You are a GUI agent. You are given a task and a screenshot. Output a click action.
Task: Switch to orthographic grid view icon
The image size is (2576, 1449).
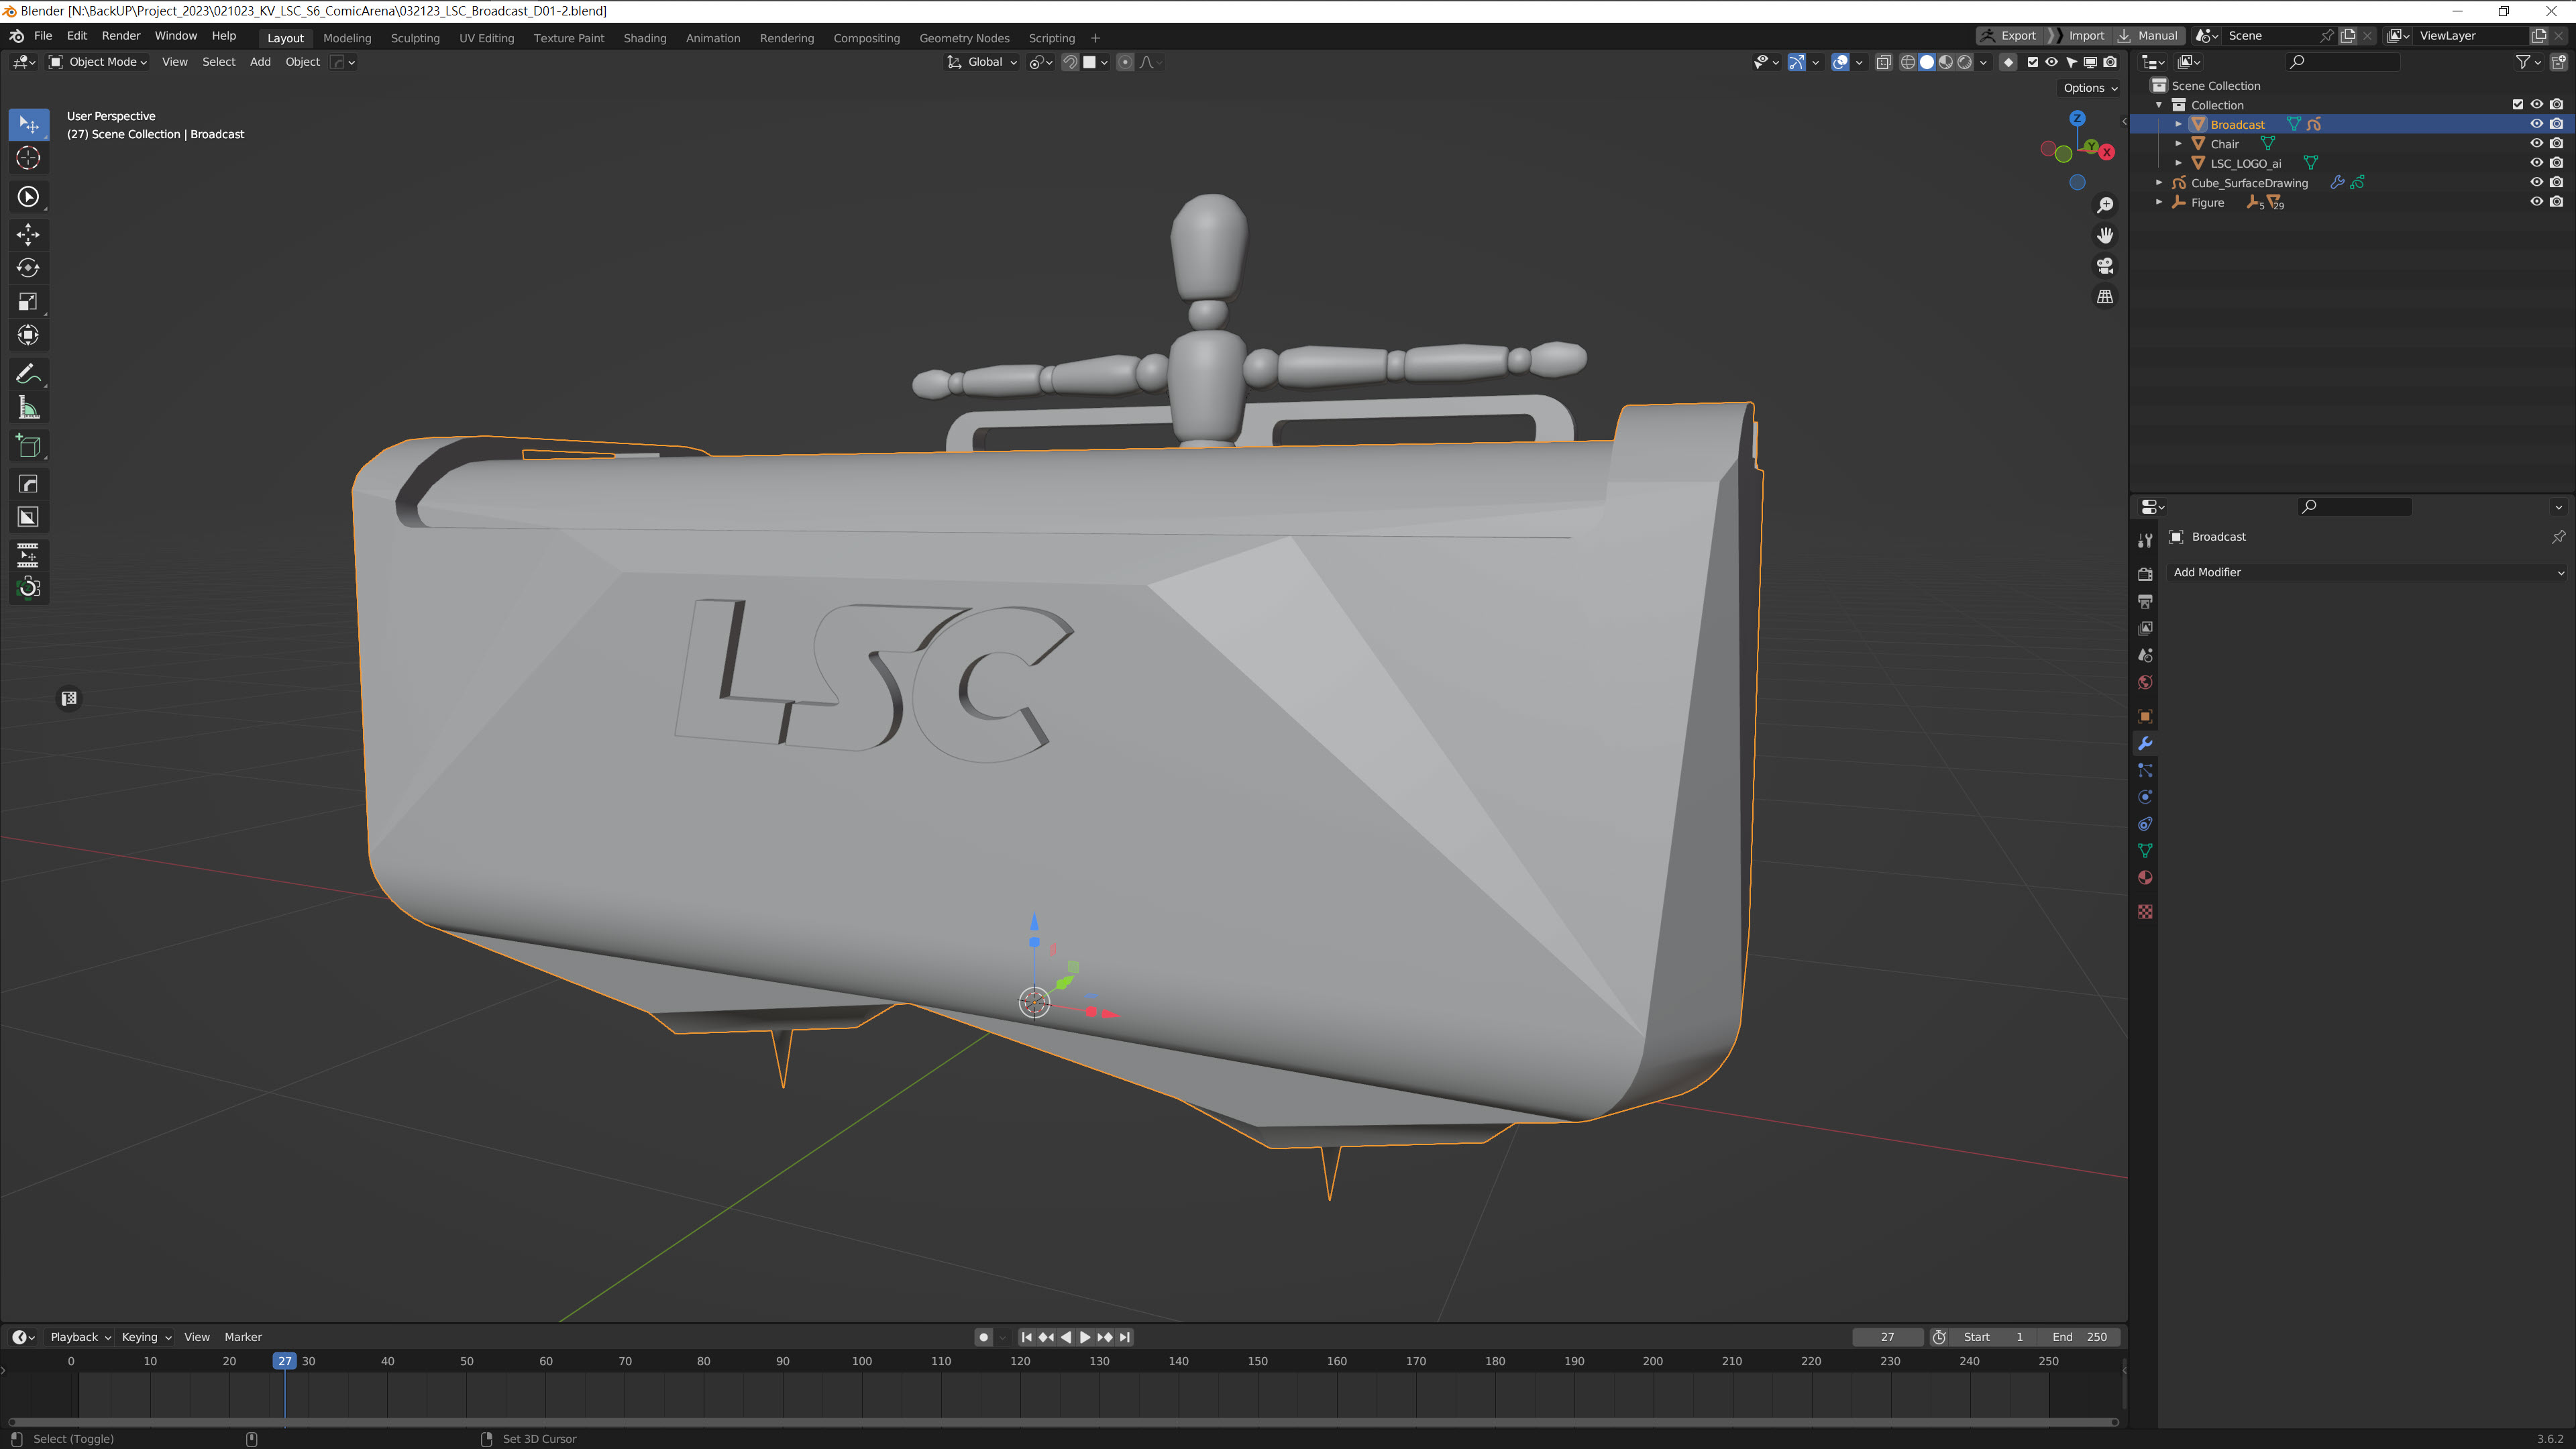[2105, 297]
